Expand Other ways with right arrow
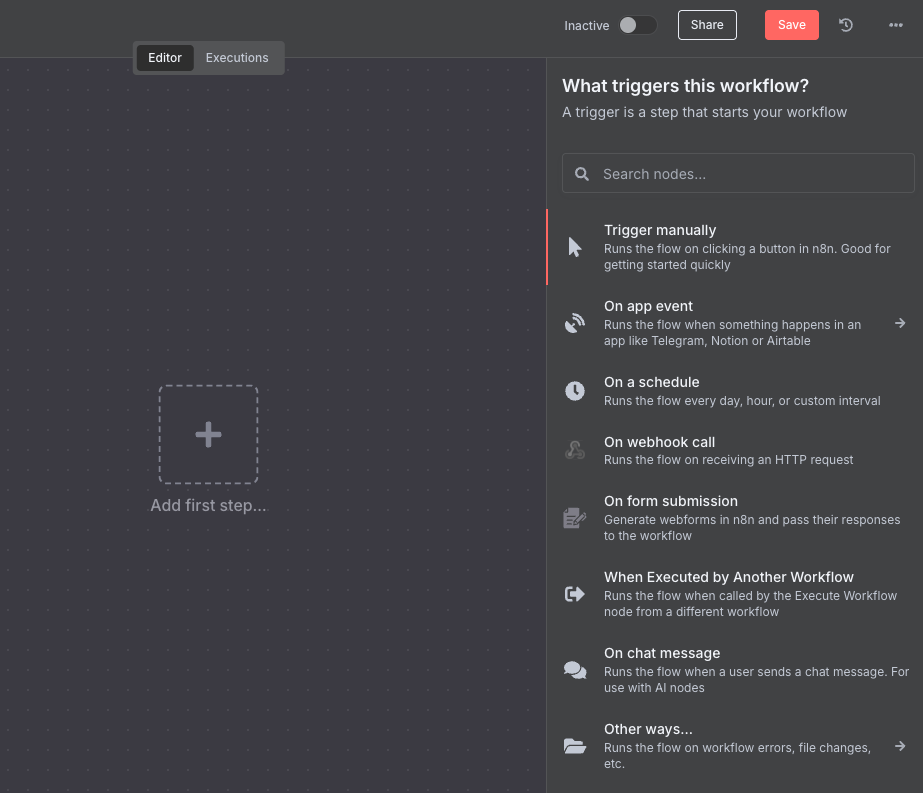The image size is (923, 793). pos(900,746)
